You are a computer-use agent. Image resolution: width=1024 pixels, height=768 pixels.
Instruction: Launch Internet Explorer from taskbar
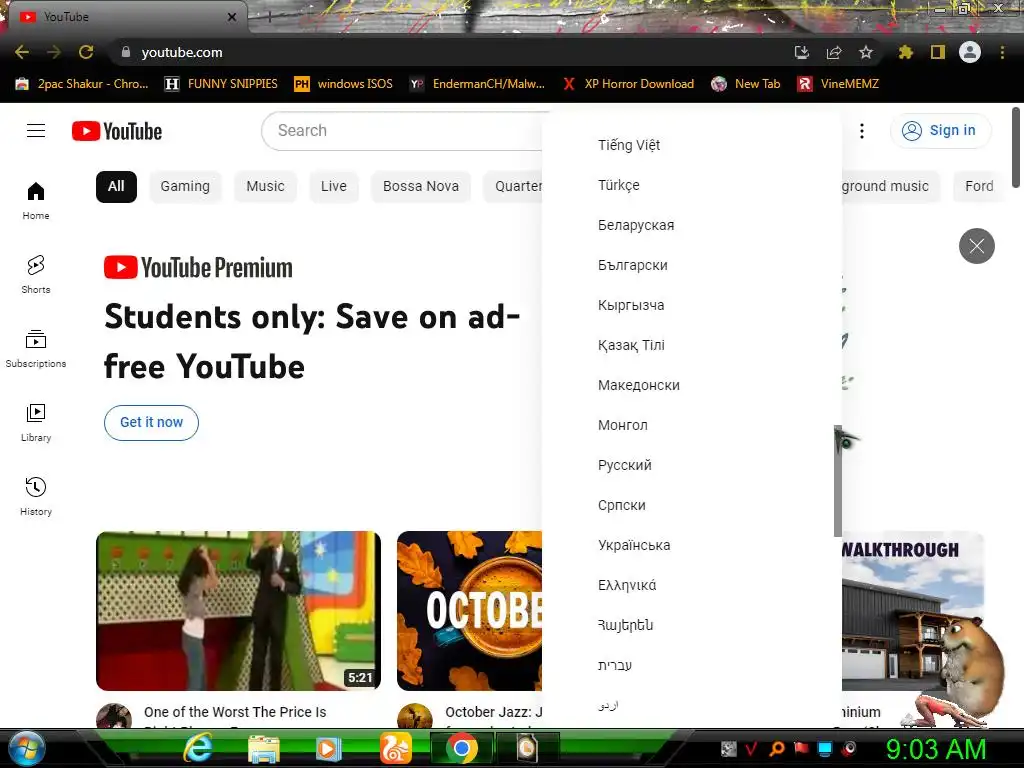pos(197,748)
